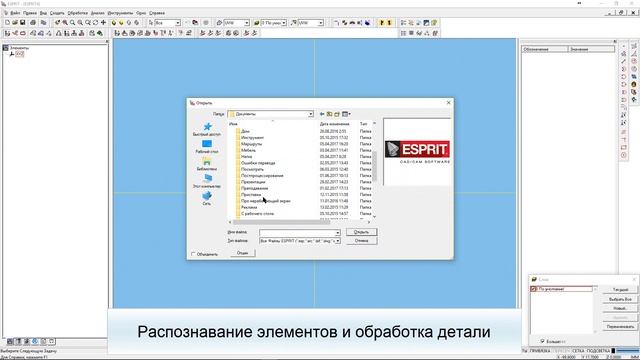Viewport: 640px width, 360px height.
Task: Click the Дом folder icon in file list
Action: [x=238, y=131]
